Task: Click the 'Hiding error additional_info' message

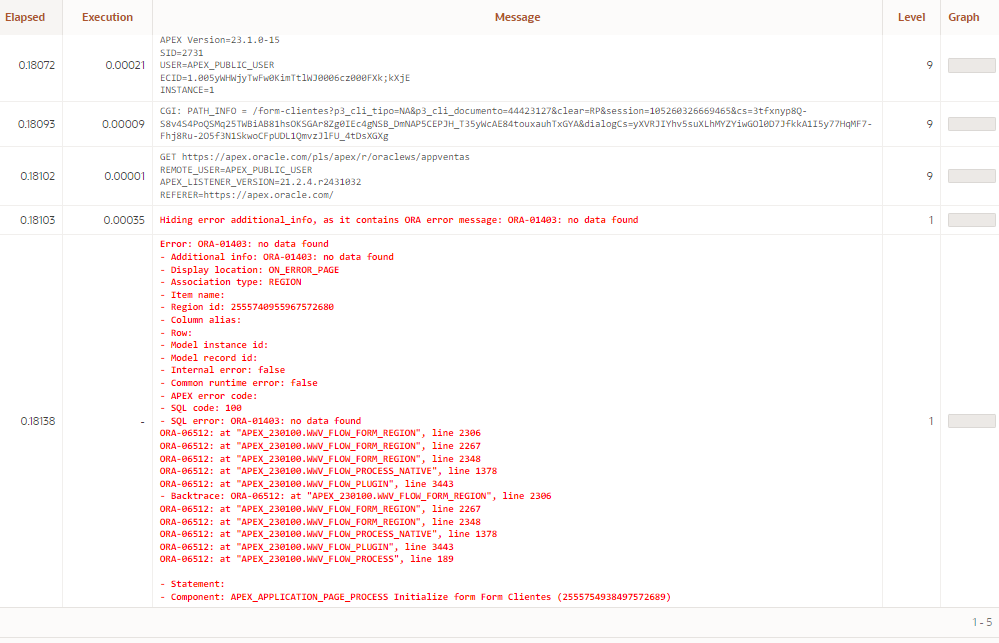Action: (398, 220)
